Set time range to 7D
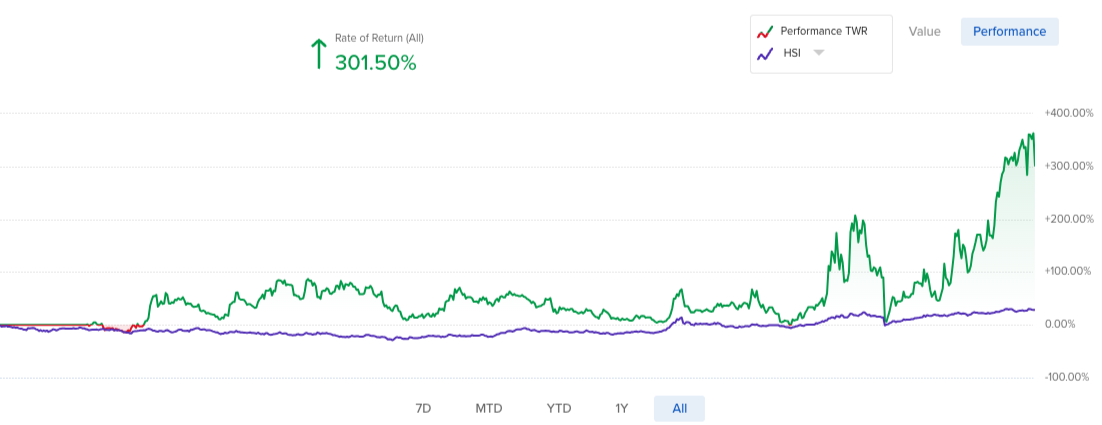The image size is (1102, 425). pos(423,408)
